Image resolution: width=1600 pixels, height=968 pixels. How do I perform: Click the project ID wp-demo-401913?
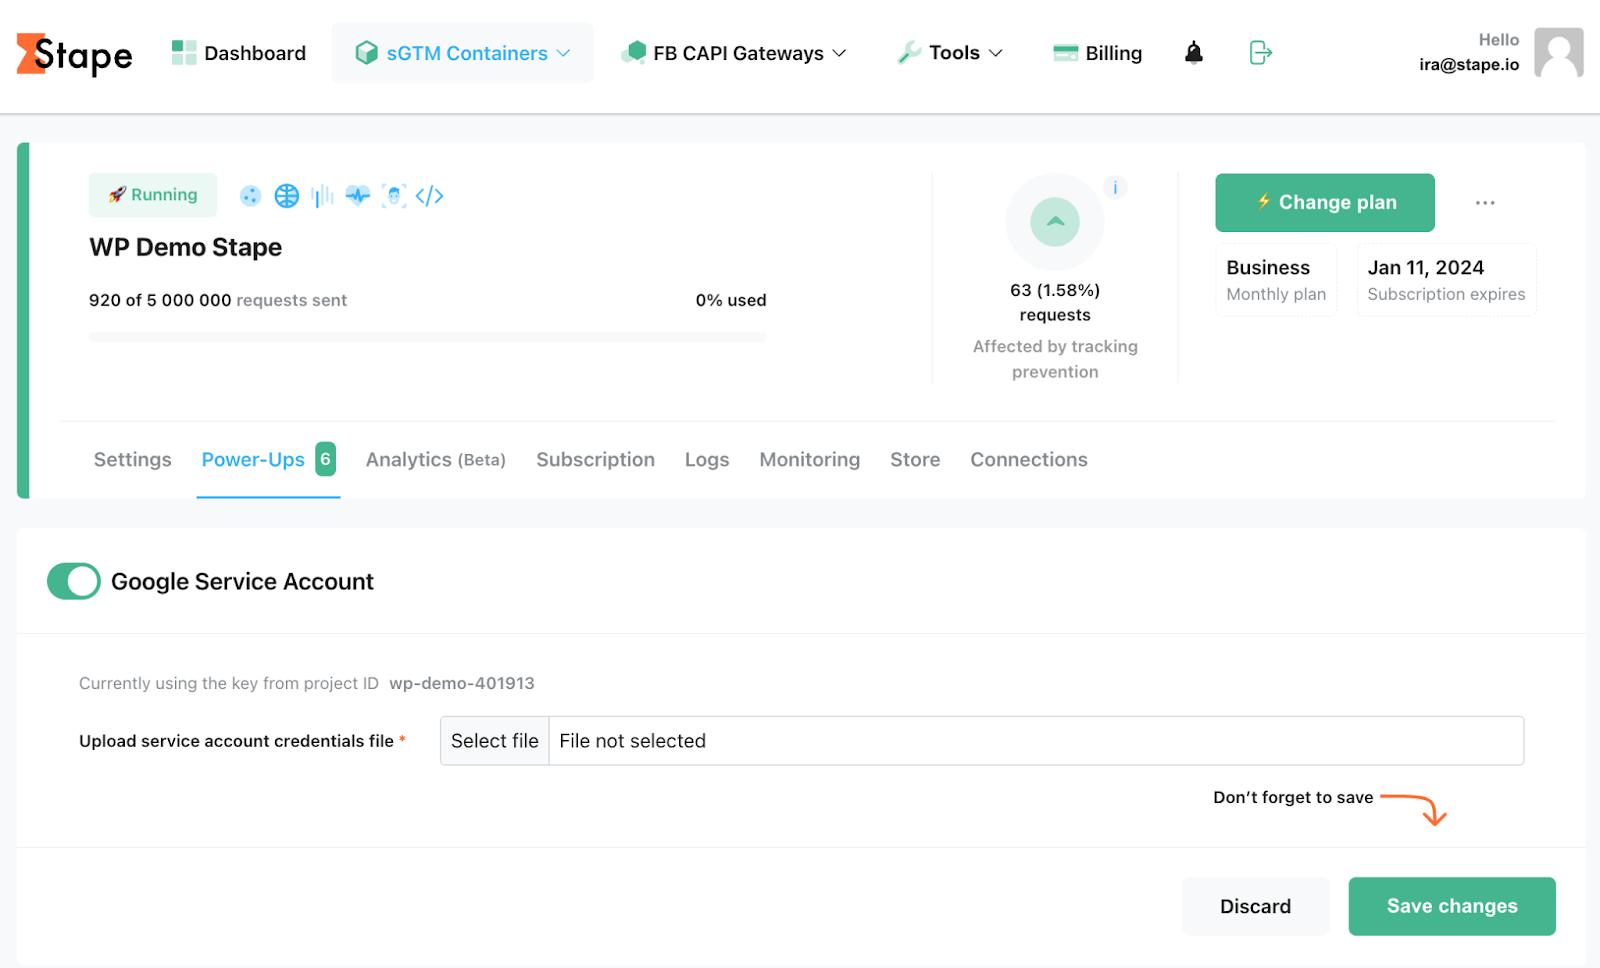coord(462,683)
